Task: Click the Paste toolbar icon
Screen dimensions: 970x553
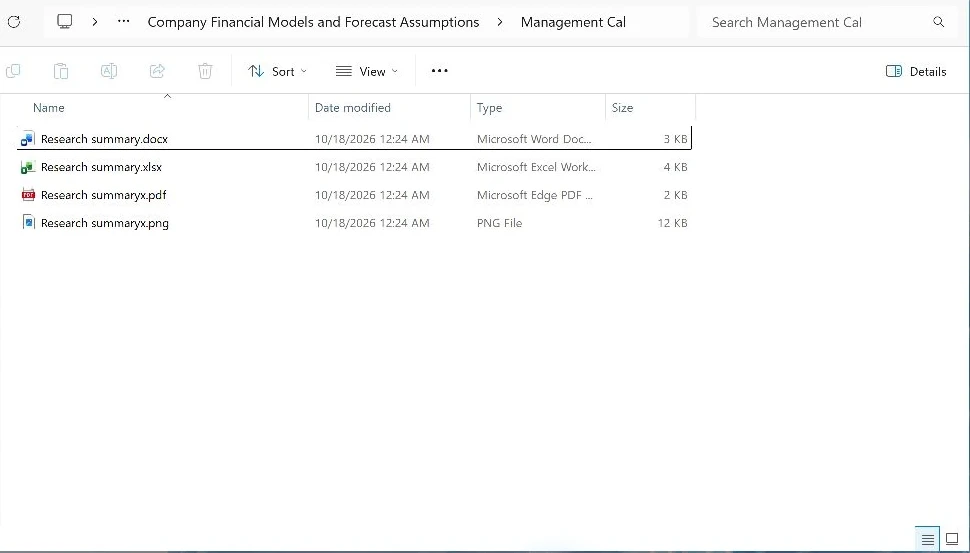Action: (x=61, y=71)
